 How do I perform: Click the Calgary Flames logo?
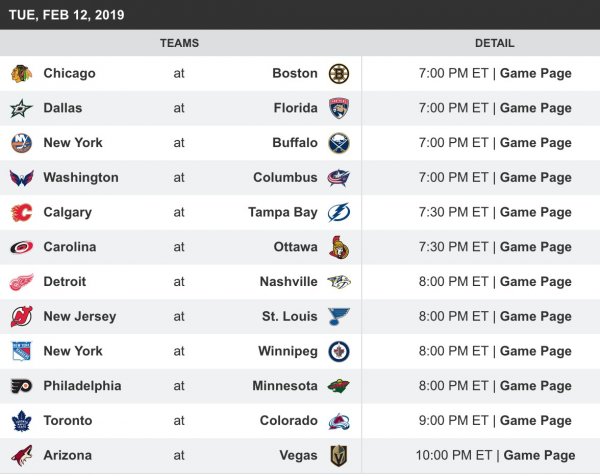click(21, 212)
